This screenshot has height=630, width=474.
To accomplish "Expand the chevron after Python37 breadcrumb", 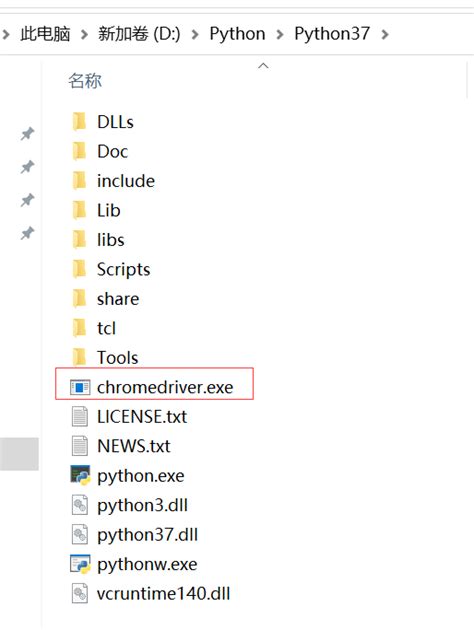I will [385, 35].
